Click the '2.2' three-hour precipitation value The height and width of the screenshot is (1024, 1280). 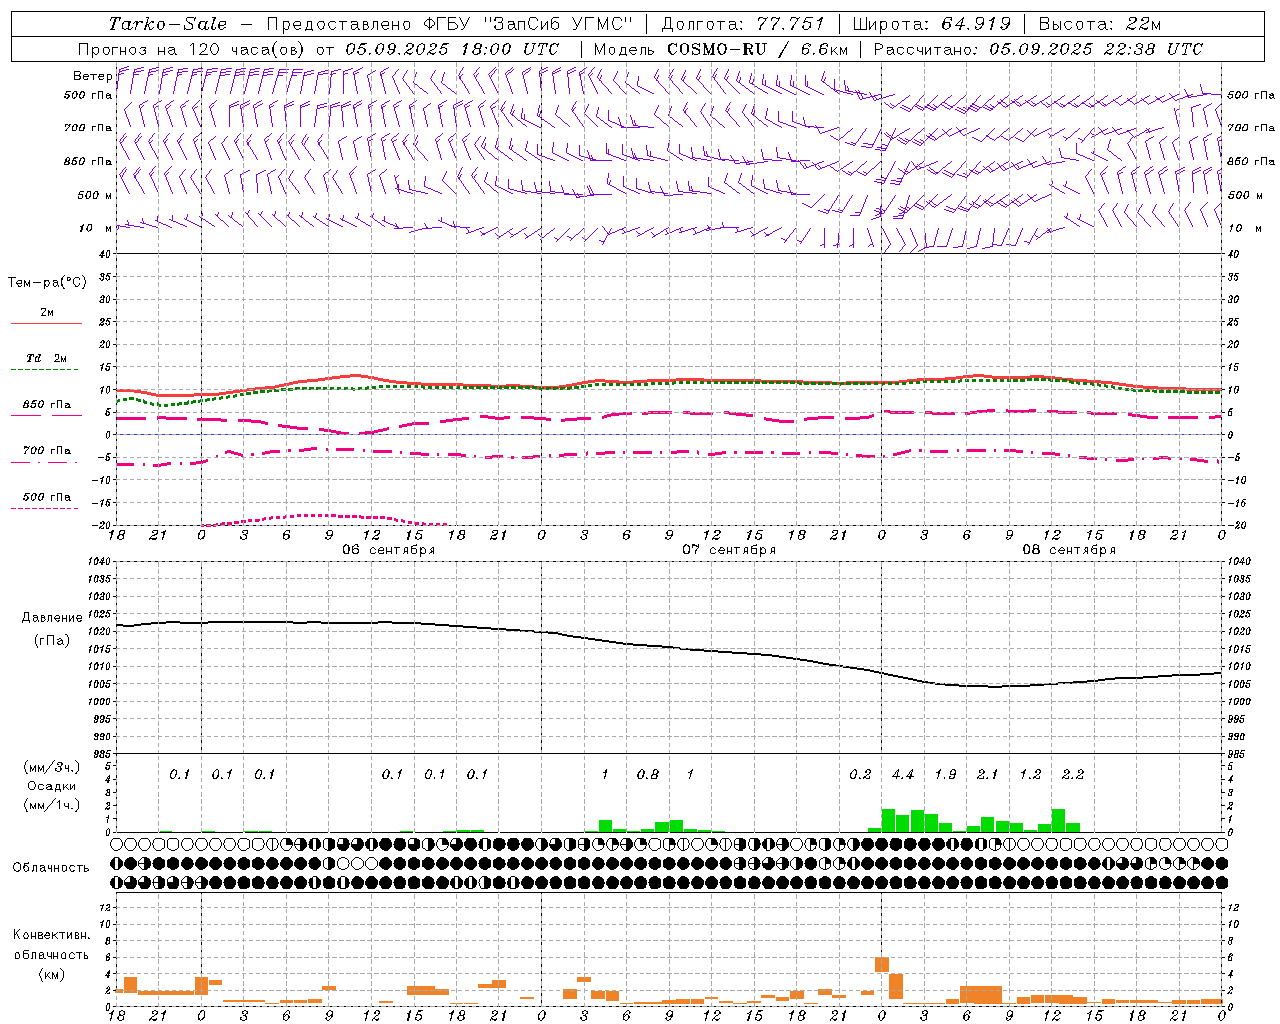(1073, 775)
